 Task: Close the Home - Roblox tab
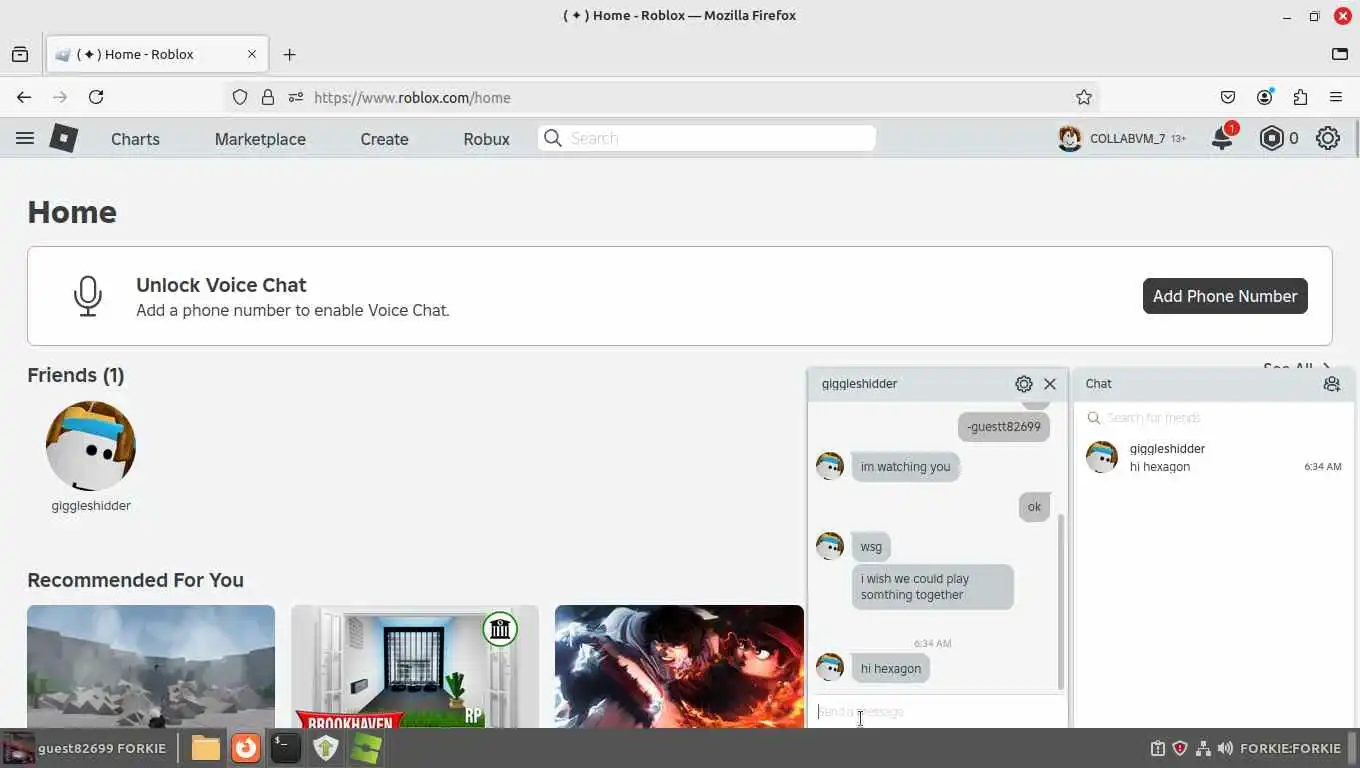(x=252, y=54)
